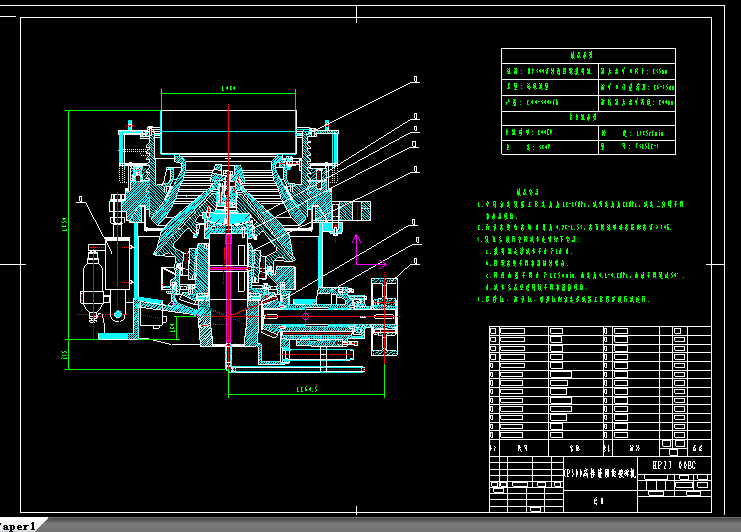Click the lowest part-number leader balloon
This screenshot has width=741, height=532.
click(416, 263)
